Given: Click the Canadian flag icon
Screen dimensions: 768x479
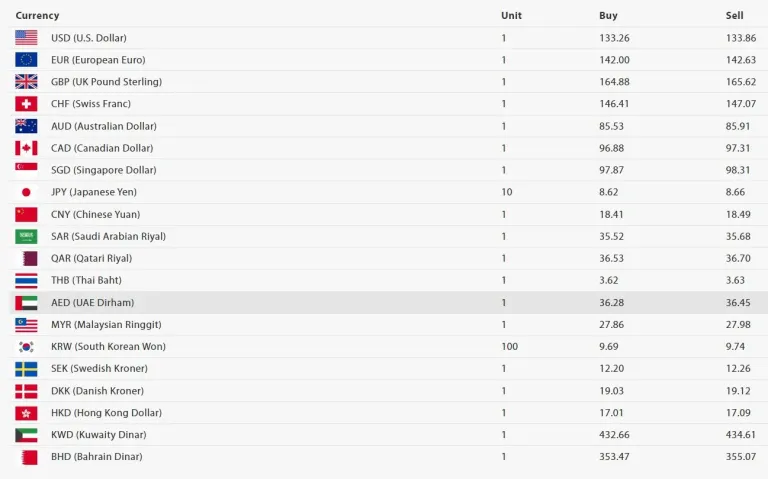Looking at the screenshot, I should [26, 148].
